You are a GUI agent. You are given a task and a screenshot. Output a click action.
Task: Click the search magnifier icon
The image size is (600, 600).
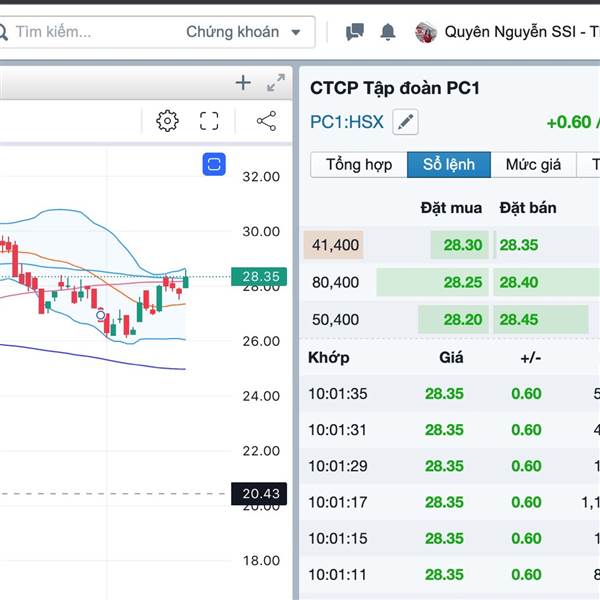click(x=3, y=32)
